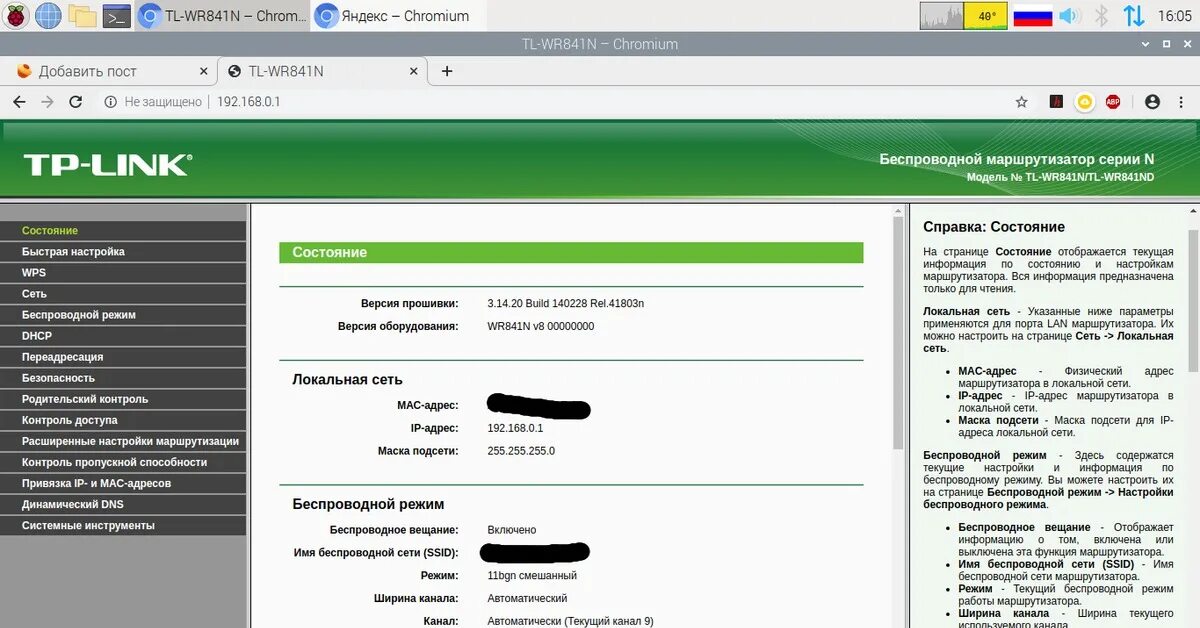Check the CPU temperature indicator 48°
Image resolution: width=1200 pixels, height=628 pixels.
tap(985, 16)
